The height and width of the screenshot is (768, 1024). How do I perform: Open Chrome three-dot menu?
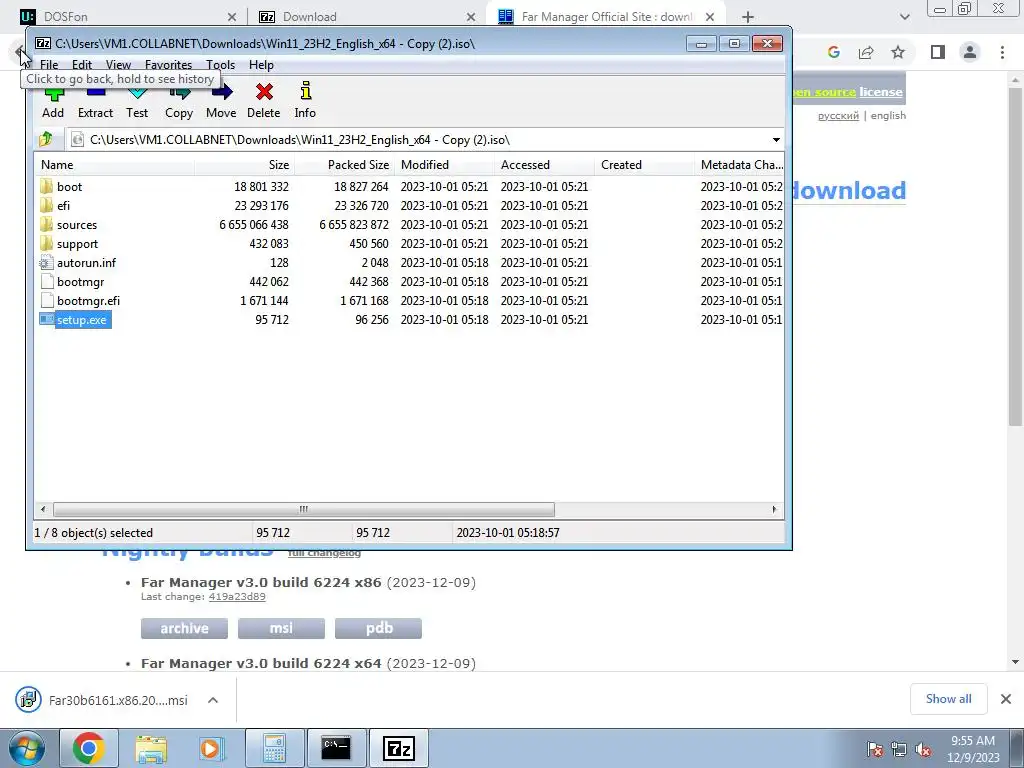coord(1002,52)
